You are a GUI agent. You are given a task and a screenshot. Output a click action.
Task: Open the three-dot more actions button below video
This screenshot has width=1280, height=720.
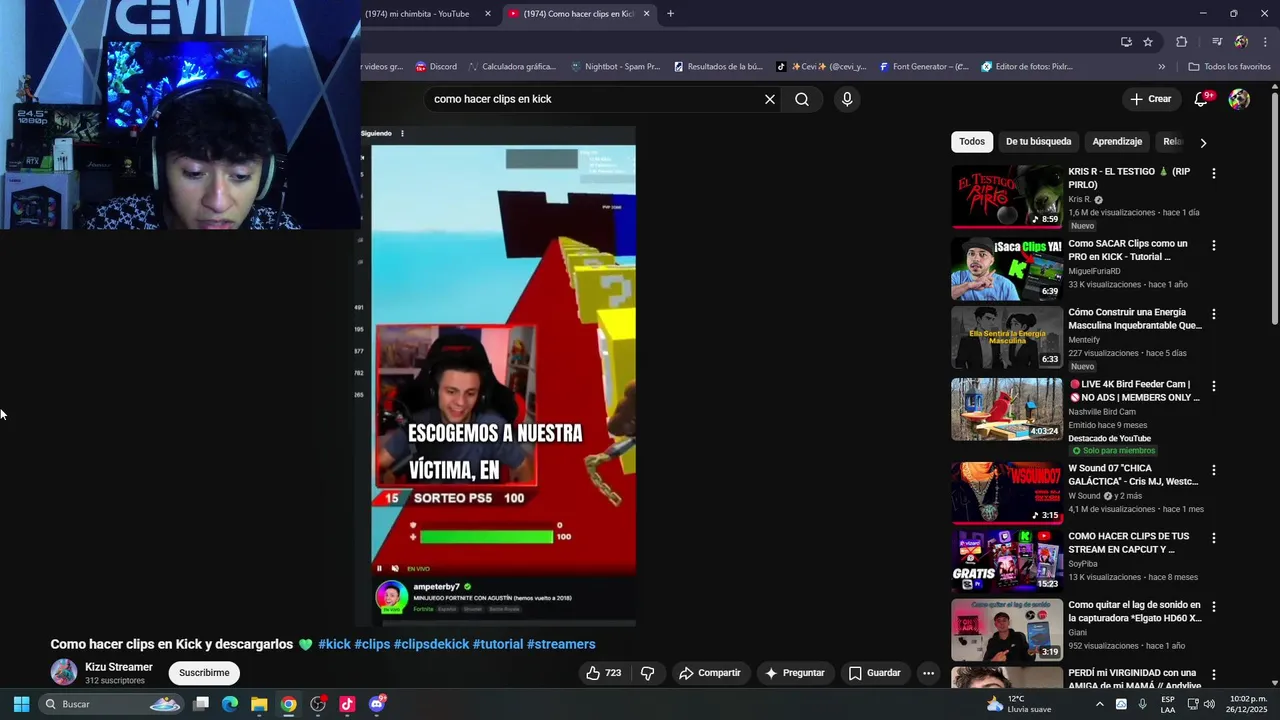(928, 673)
